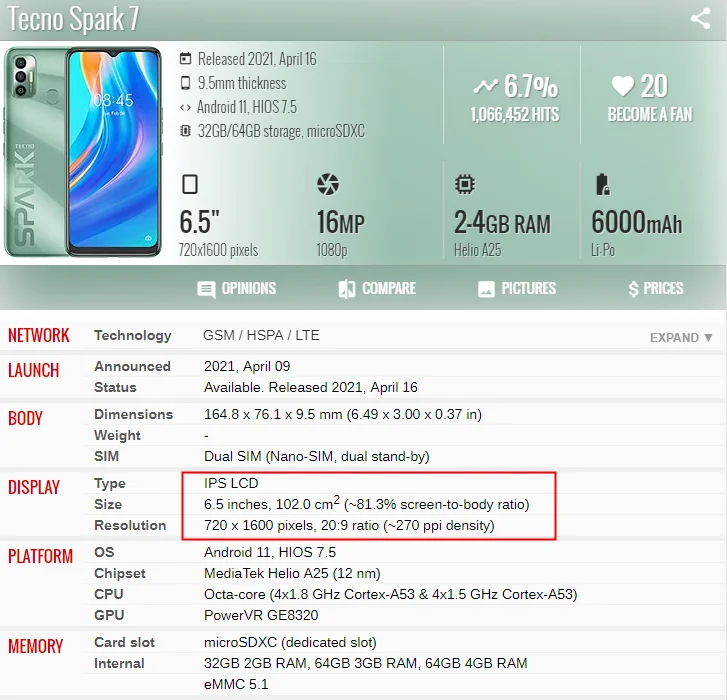Click the Tecno Spark 7 page title
This screenshot has height=700, width=727.
click(73, 19)
